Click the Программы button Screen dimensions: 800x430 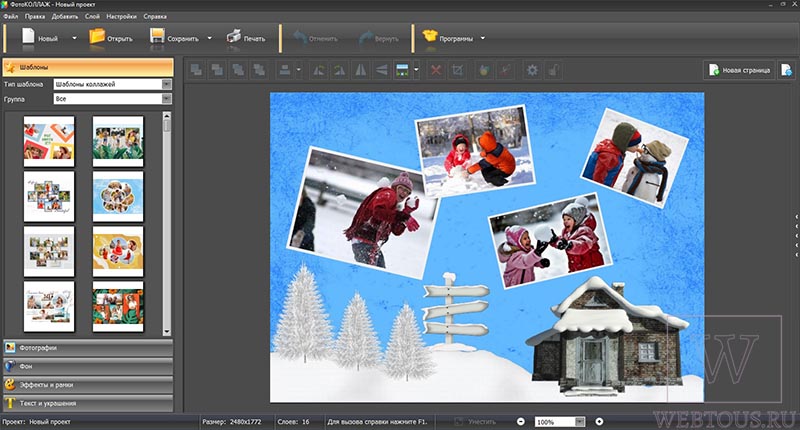[x=447, y=38]
